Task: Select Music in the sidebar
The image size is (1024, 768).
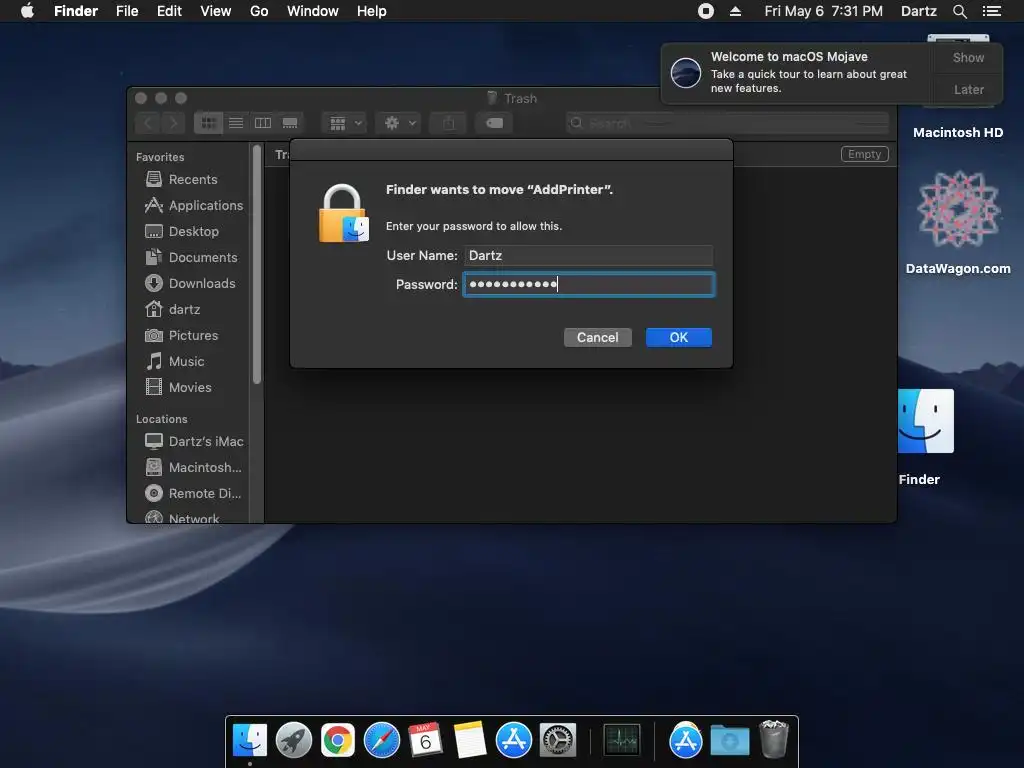Action: coord(175,361)
